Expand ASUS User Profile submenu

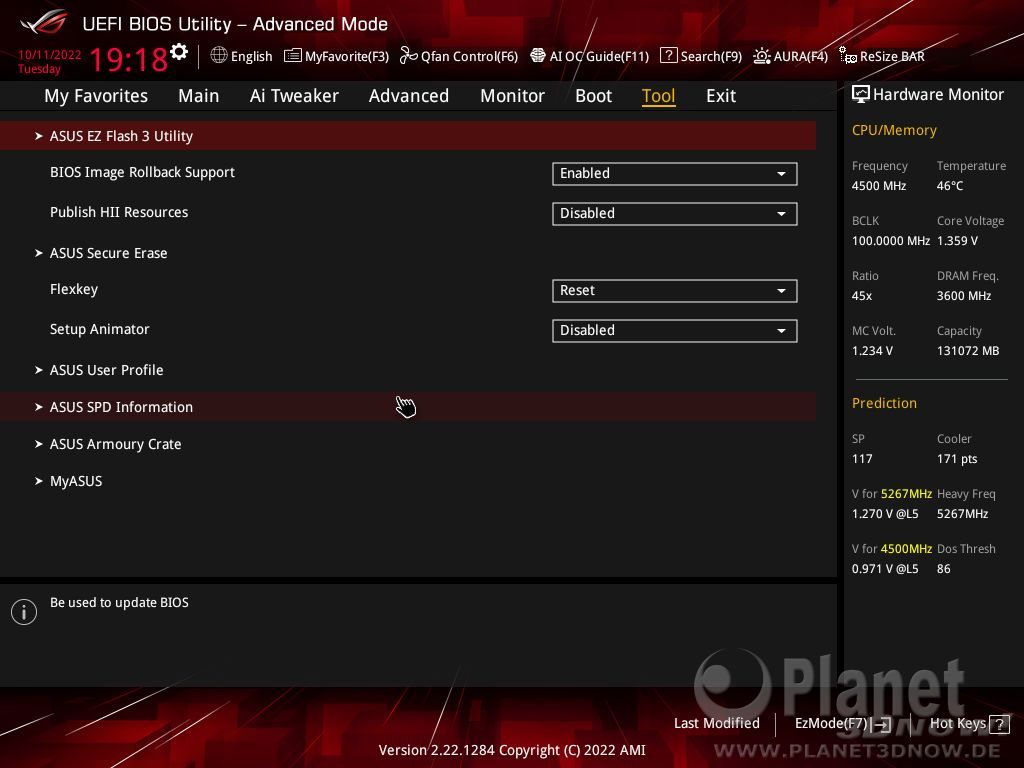408,370
